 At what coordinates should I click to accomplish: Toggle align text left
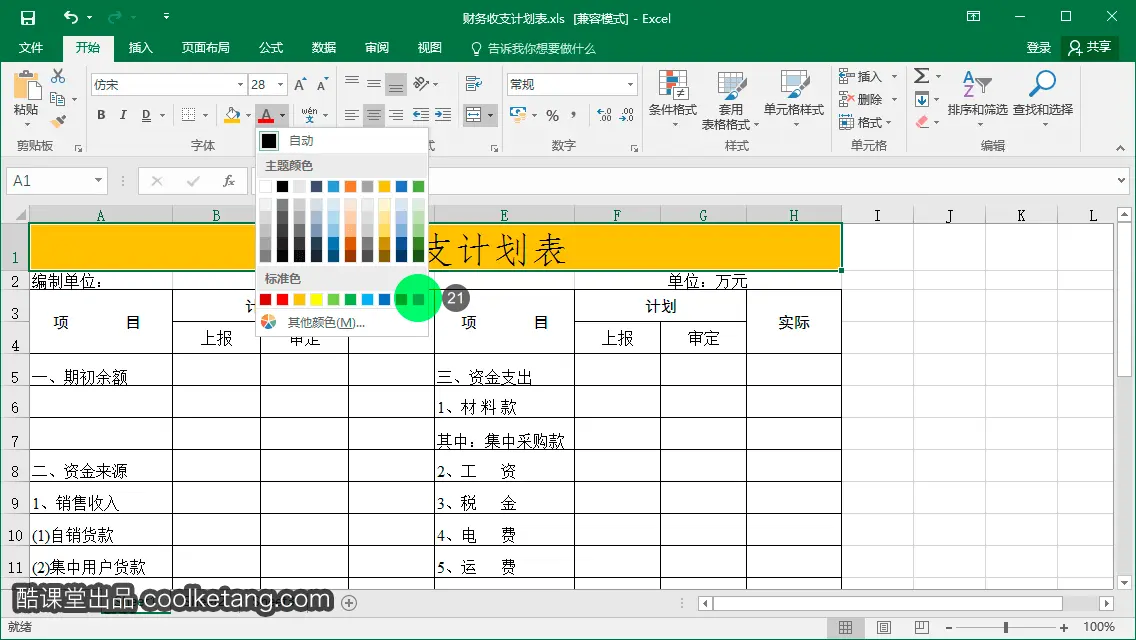pyautogui.click(x=351, y=115)
